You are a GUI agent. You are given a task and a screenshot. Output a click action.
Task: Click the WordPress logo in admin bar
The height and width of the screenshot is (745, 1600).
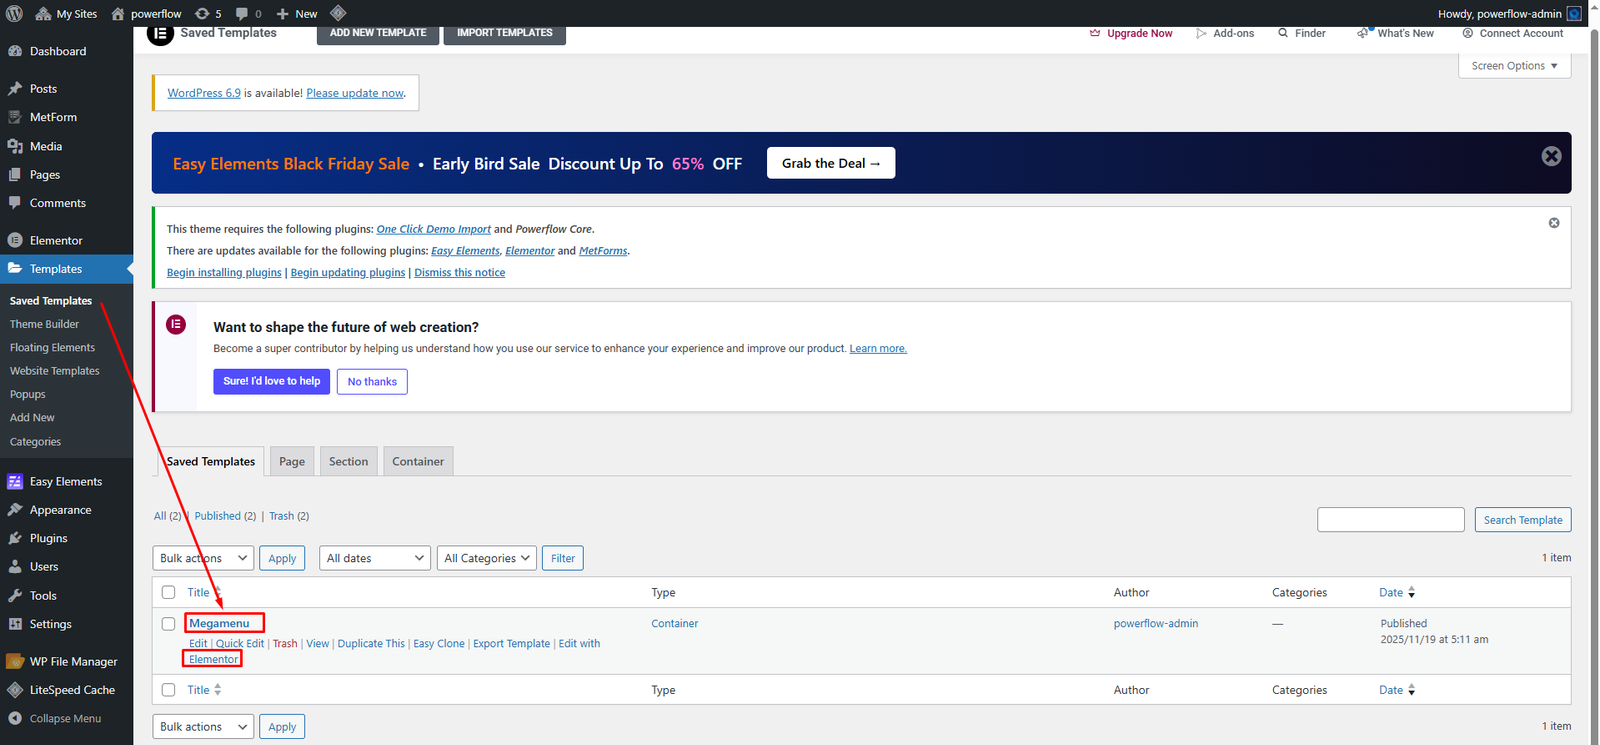[14, 14]
